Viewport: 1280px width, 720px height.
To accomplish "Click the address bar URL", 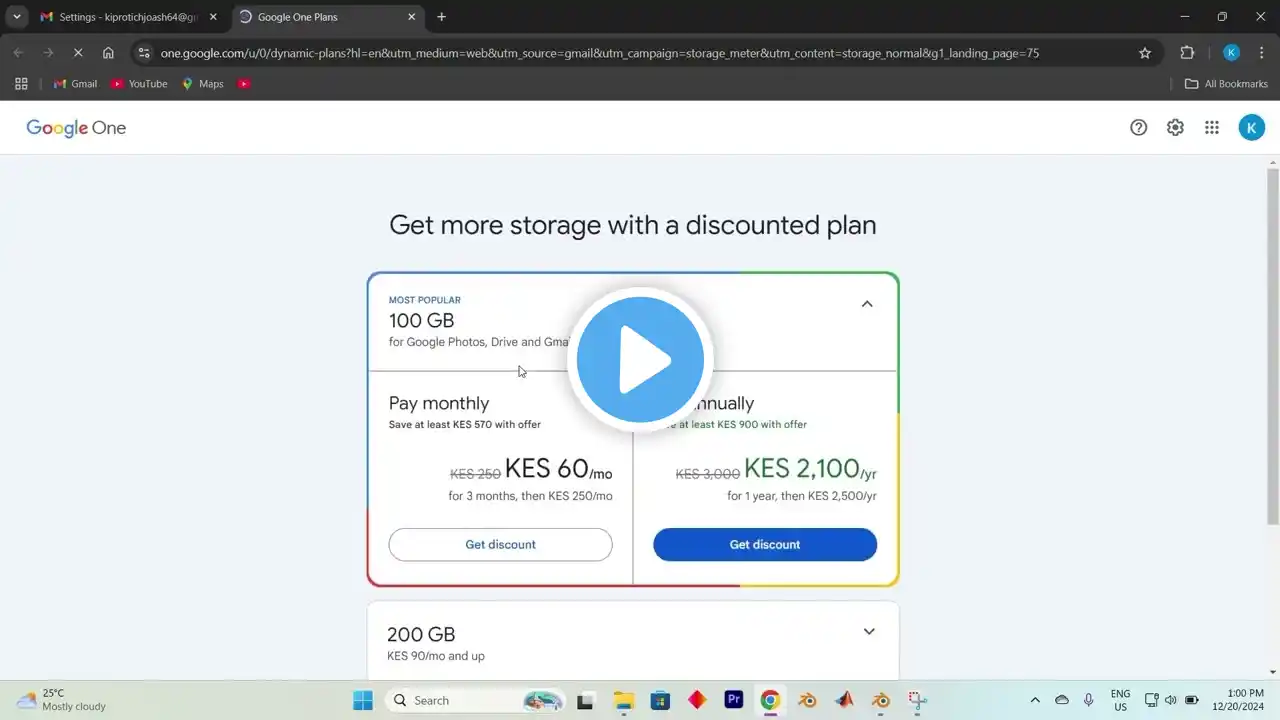I will point(600,53).
